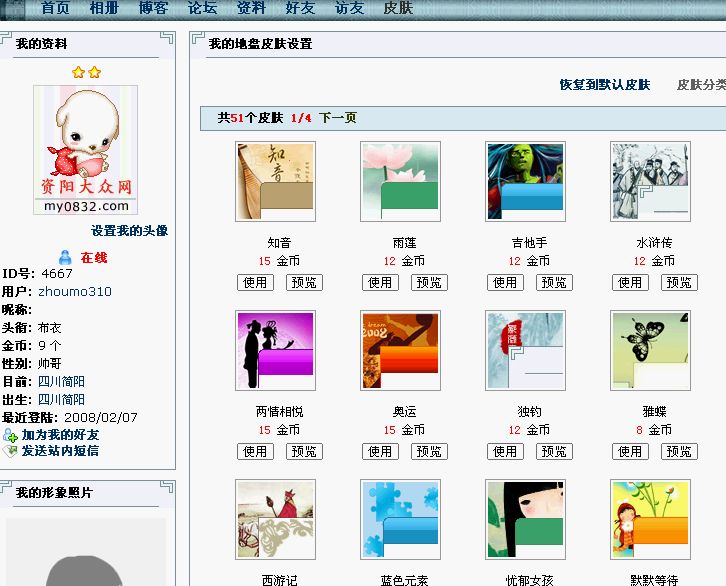Open the 访友 menu item
The width and height of the screenshot is (726, 586).
[349, 8]
